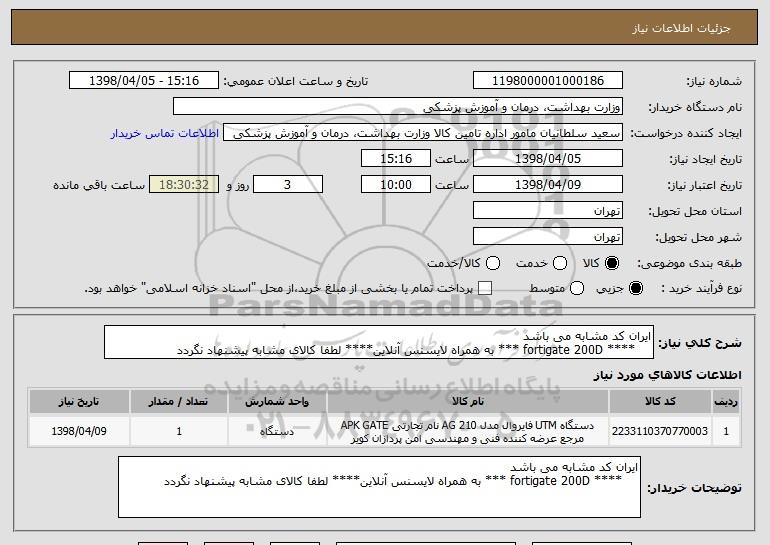Image resolution: width=770 pixels, height=545 pixels.
Task: Click product code 2233110370770003 cell
Action: point(660,431)
